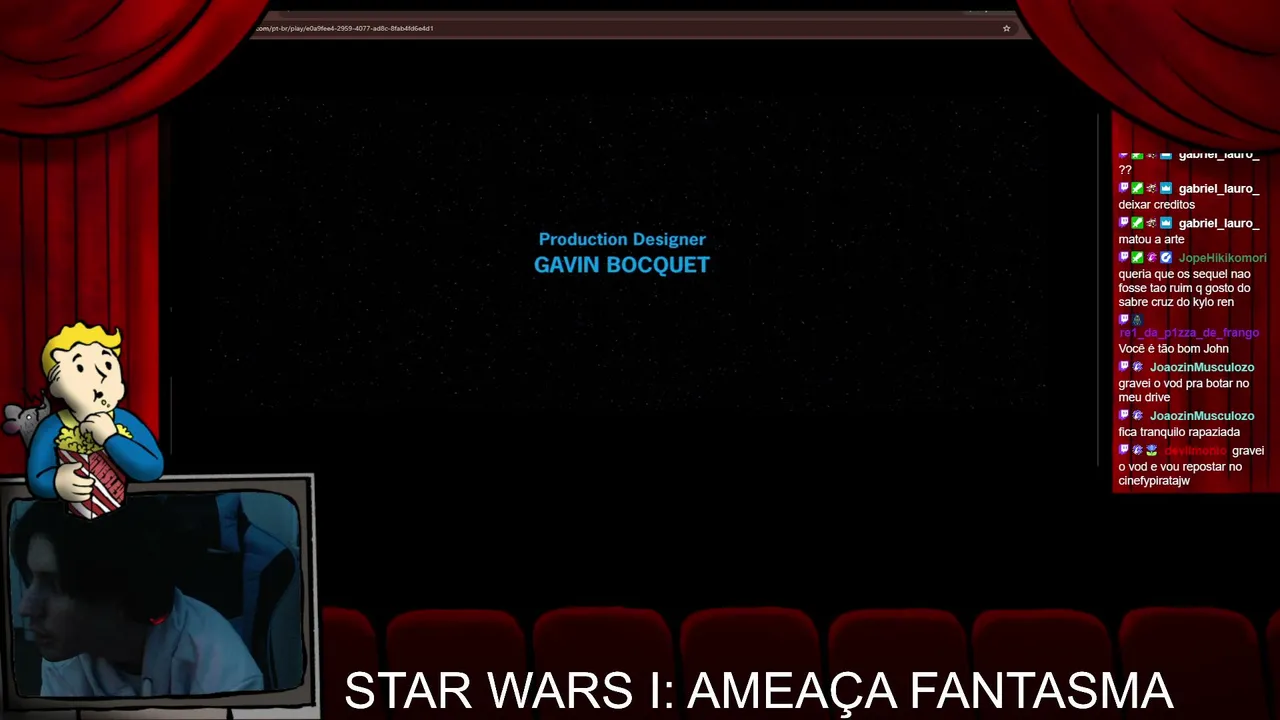Click the chat message 'deixar creditos'
Screen dimensions: 1280x720
pyautogui.click(x=1157, y=205)
